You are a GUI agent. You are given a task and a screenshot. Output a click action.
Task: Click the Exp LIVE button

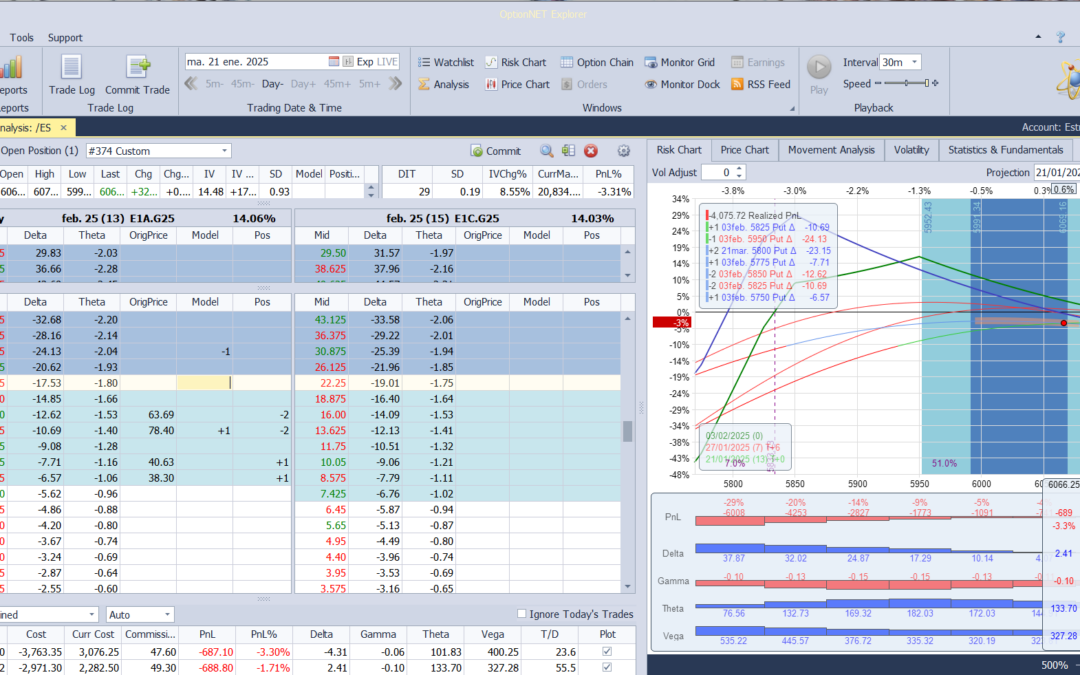click(377, 61)
